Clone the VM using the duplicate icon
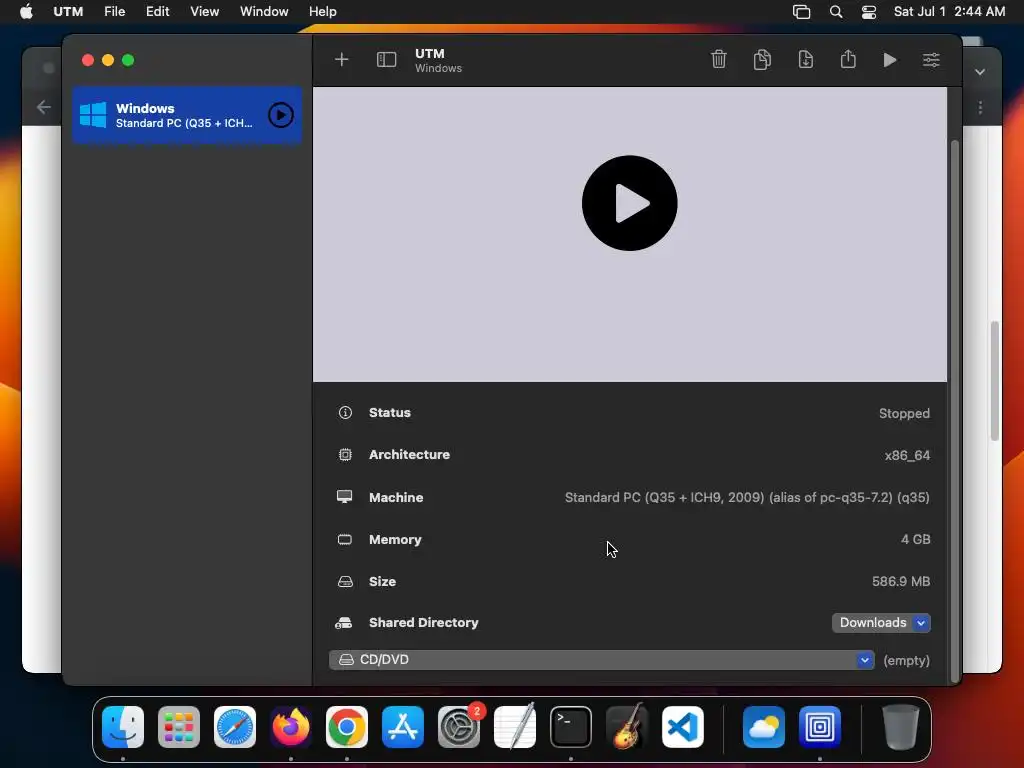This screenshot has width=1024, height=768. pyautogui.click(x=762, y=59)
